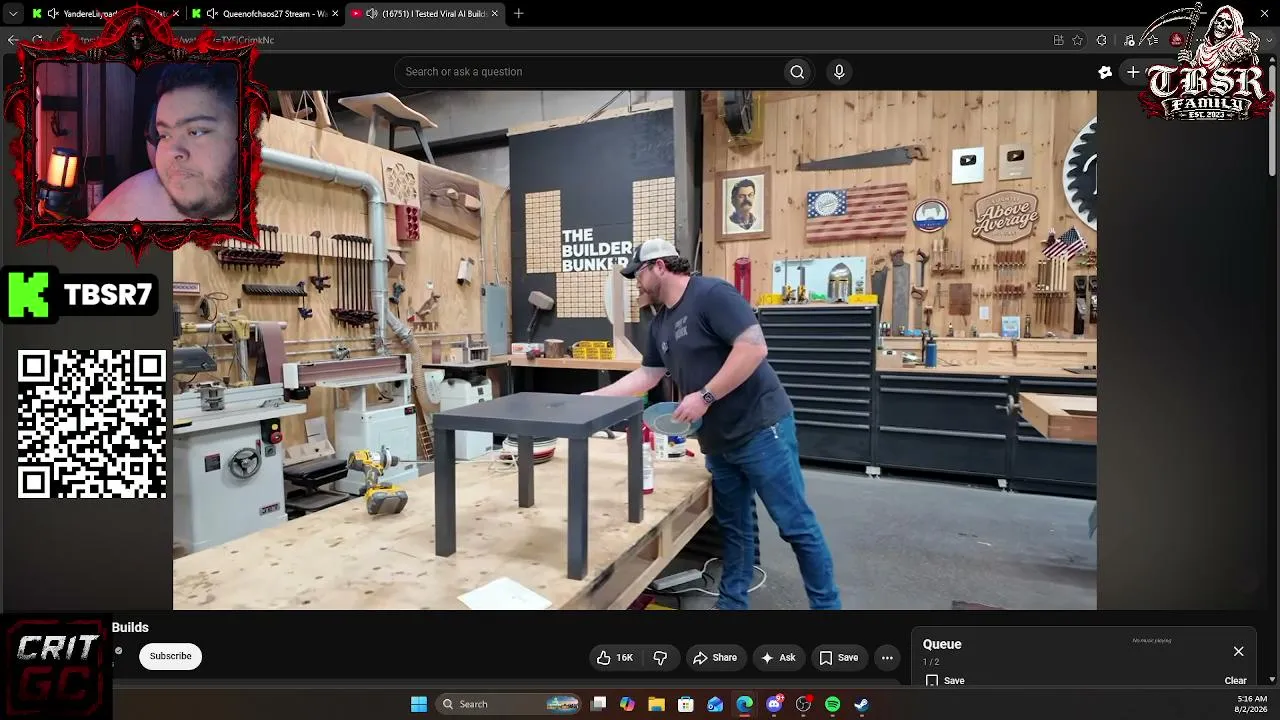1280x720 pixels.
Task: Click the YouTube search field
Action: 590,72
